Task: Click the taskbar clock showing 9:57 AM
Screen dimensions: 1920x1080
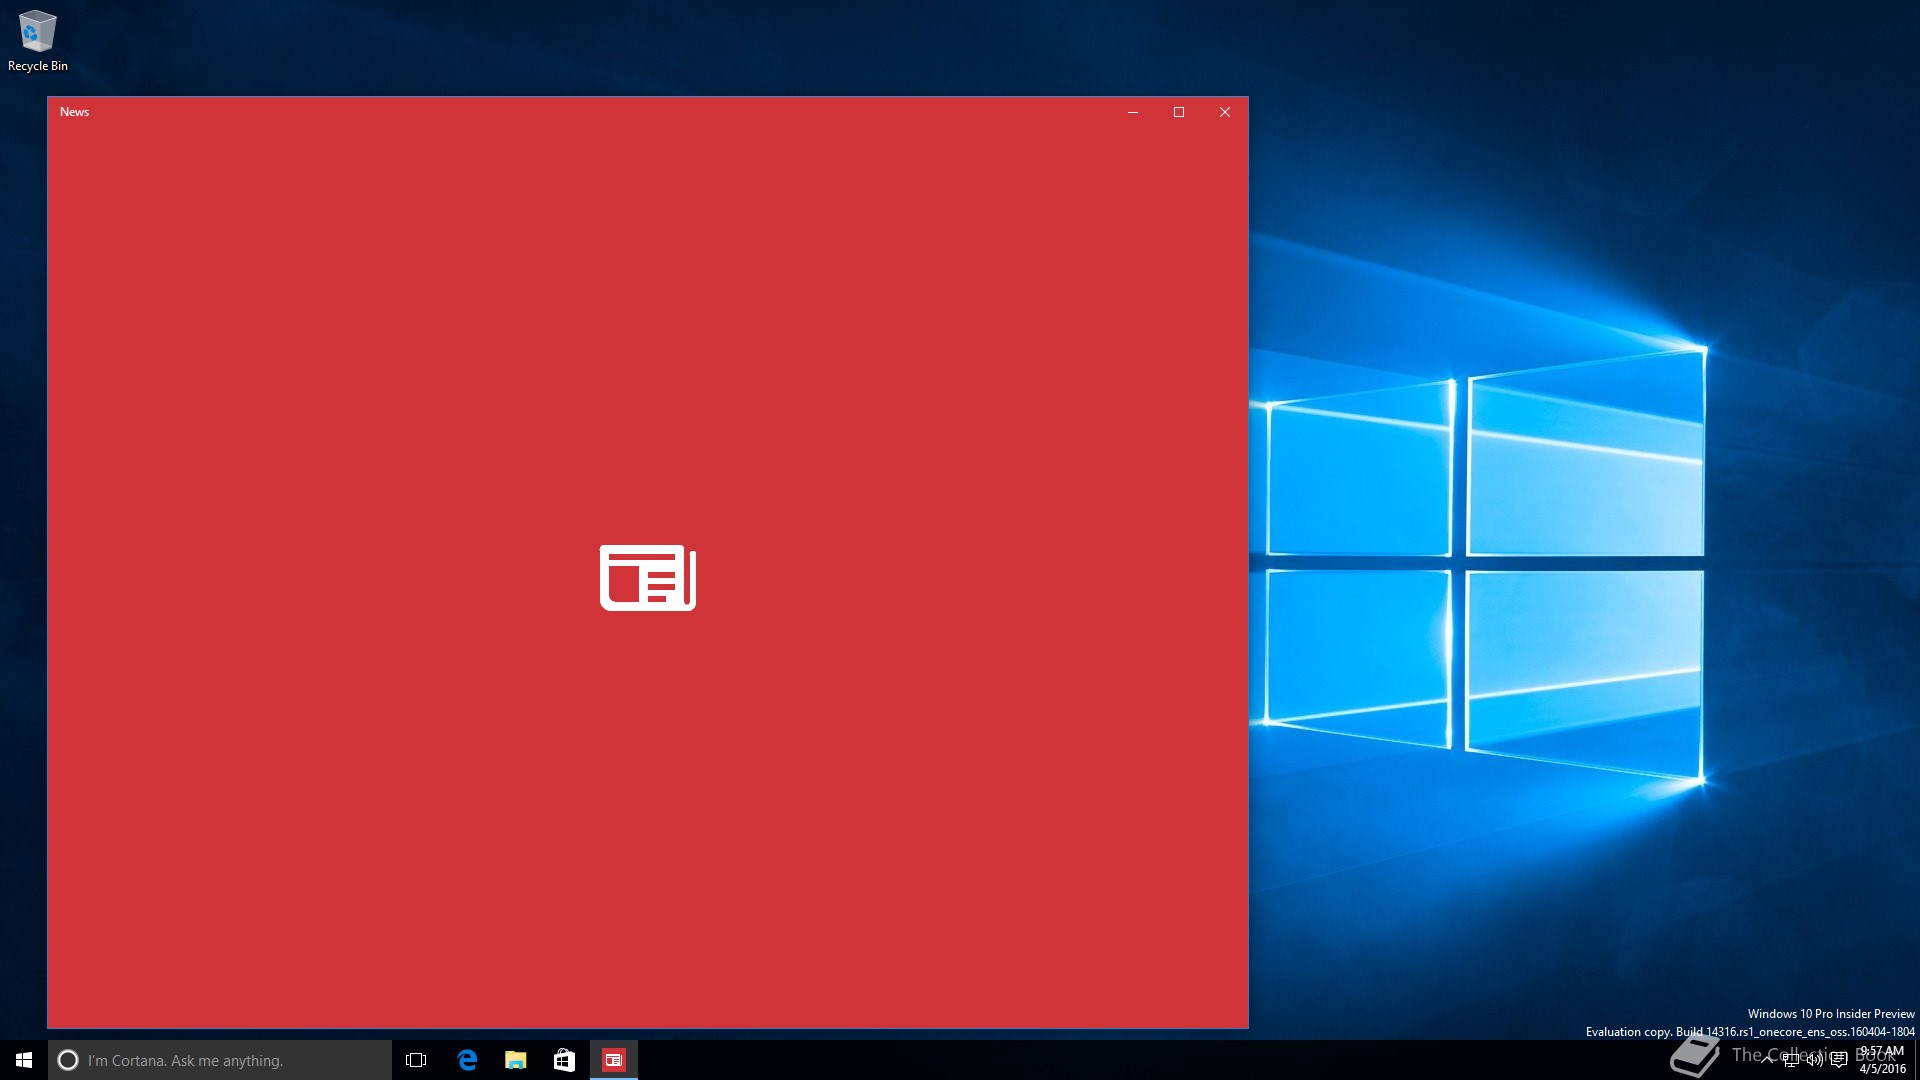Action: point(1882,1060)
